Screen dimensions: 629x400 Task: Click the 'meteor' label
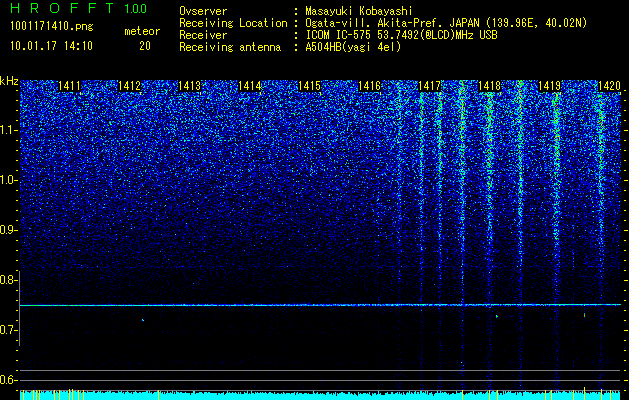(x=142, y=31)
